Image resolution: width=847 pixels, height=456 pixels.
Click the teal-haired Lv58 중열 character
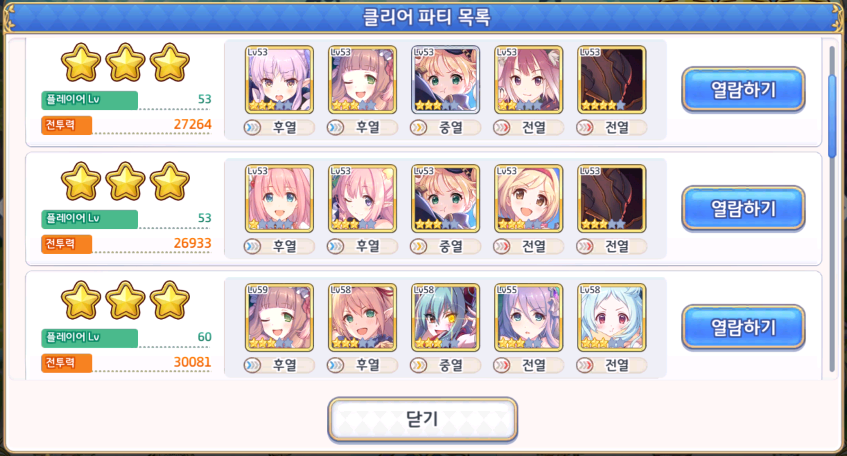click(446, 318)
